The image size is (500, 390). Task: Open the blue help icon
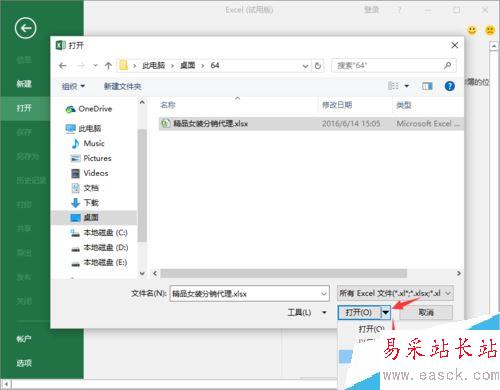coord(450,86)
